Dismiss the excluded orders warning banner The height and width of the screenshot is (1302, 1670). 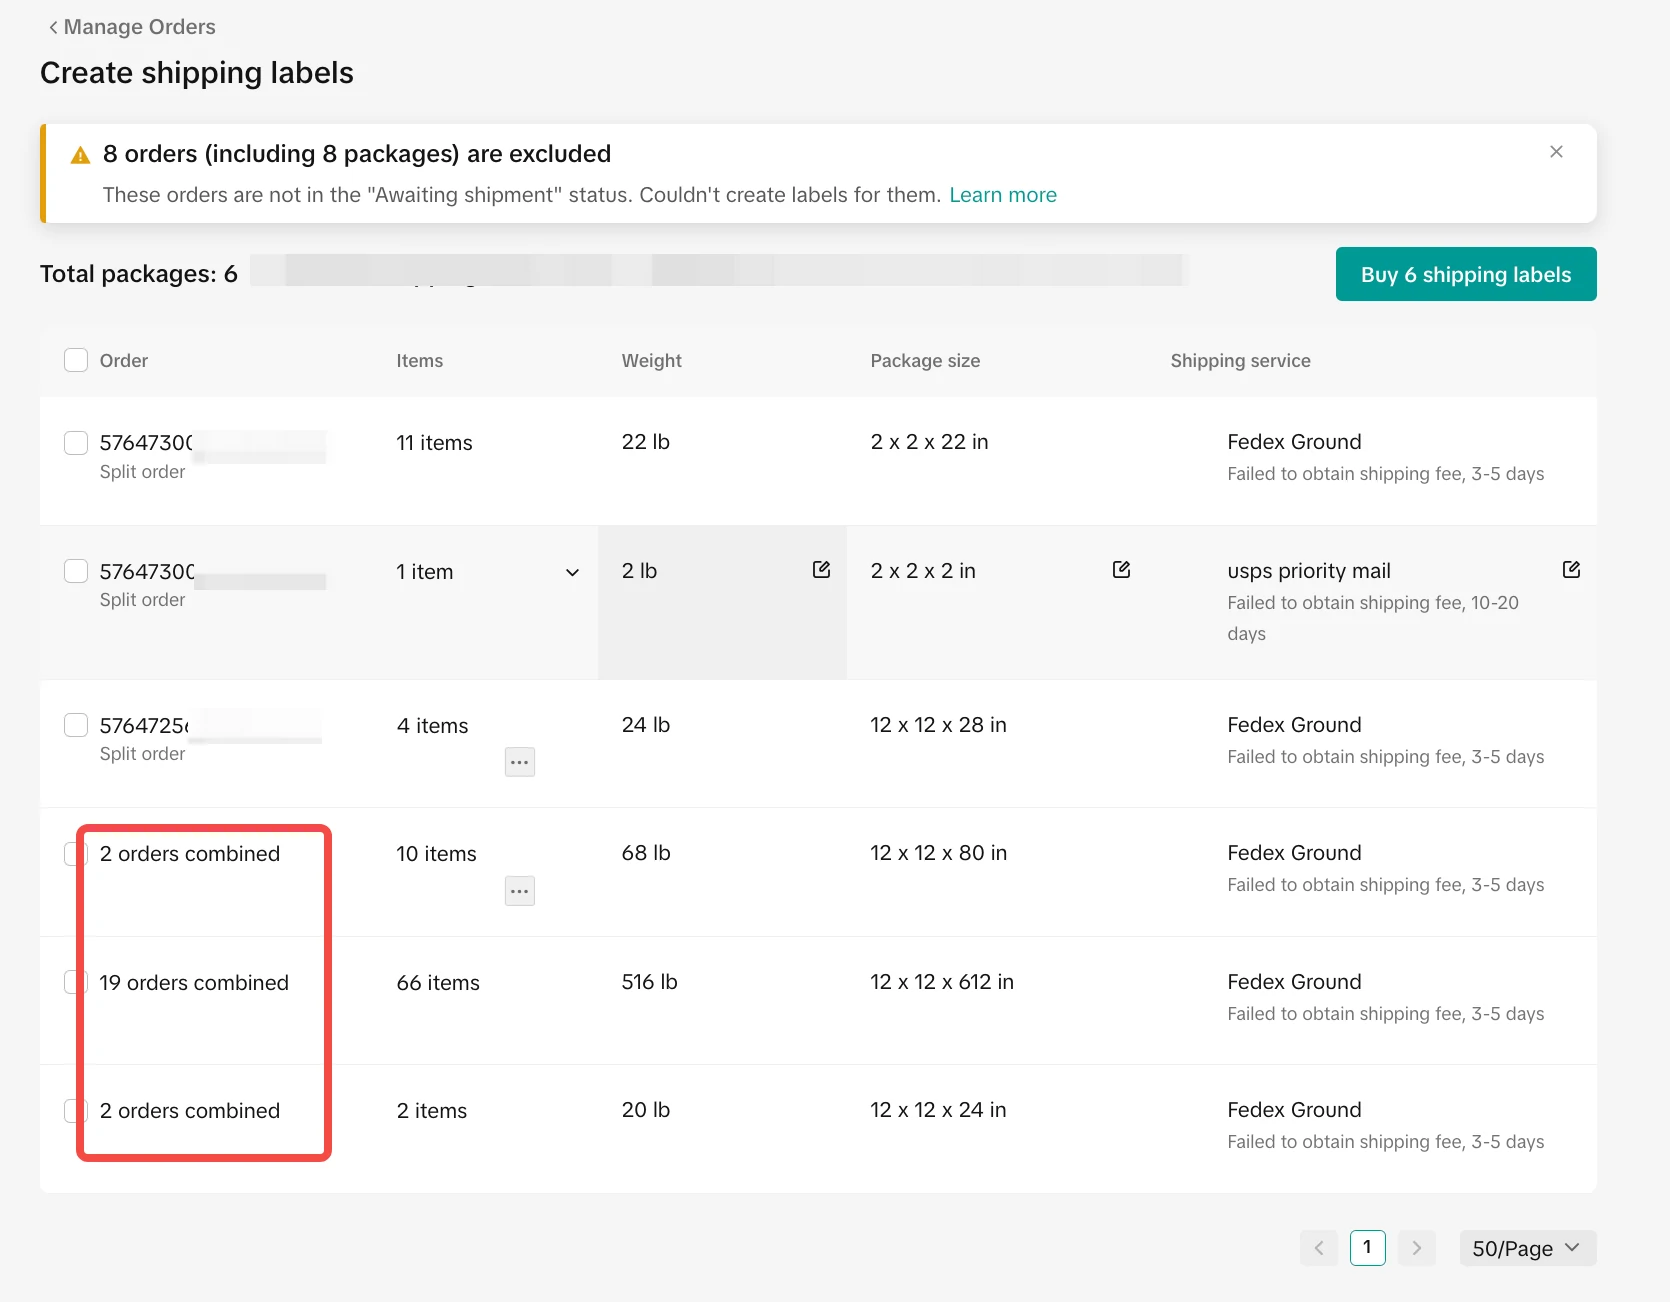(x=1556, y=152)
